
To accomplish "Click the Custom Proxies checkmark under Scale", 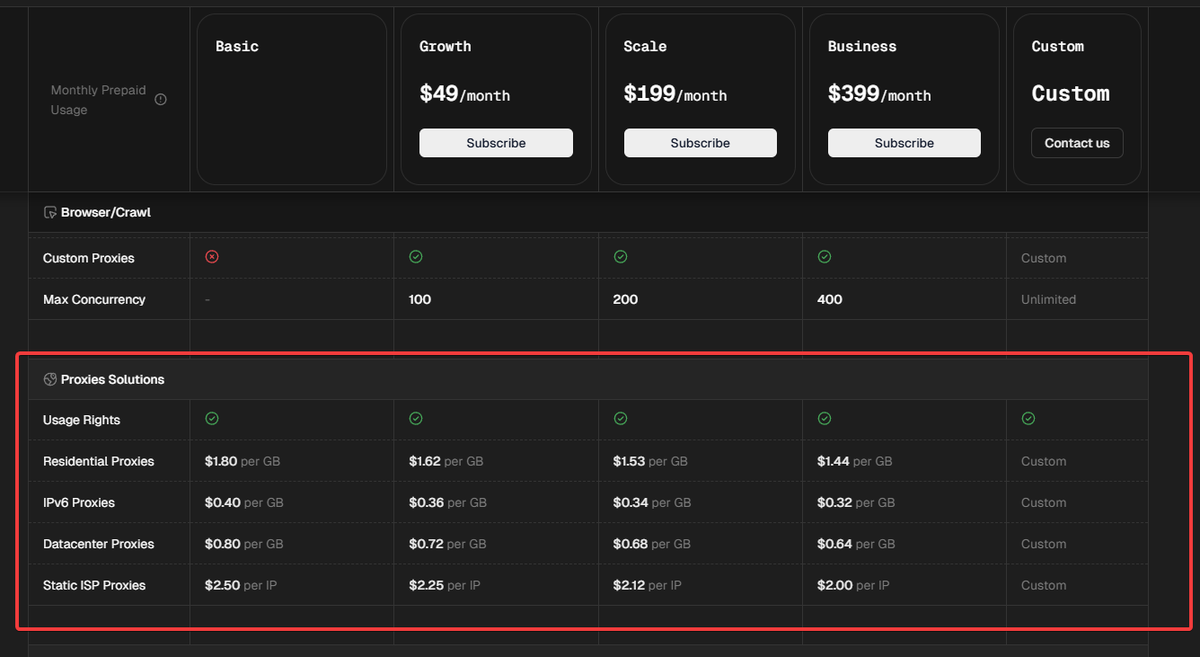I will tap(620, 257).
